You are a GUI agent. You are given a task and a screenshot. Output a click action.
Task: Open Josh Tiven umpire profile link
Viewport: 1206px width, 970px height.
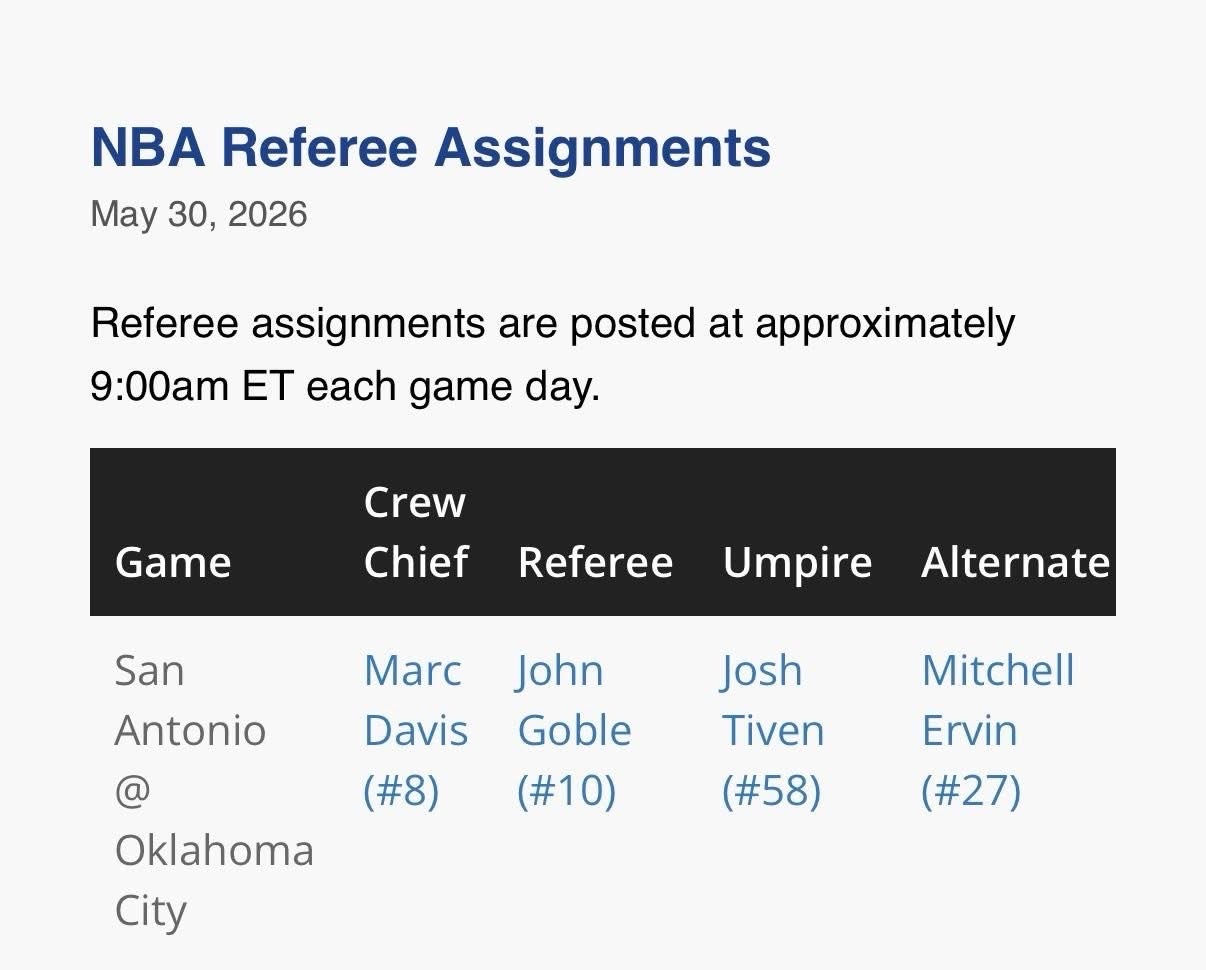point(773,730)
